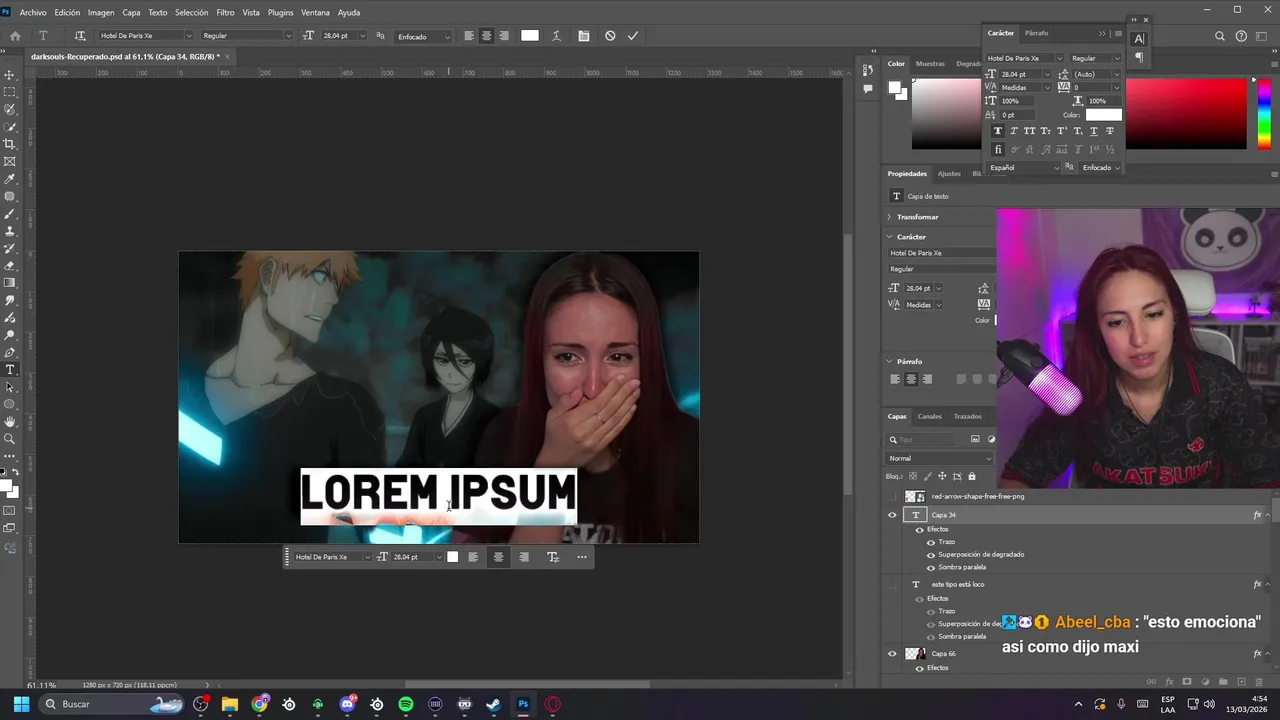The width and height of the screenshot is (1280, 720).
Task: Select the Brush tool
Action: (10, 214)
